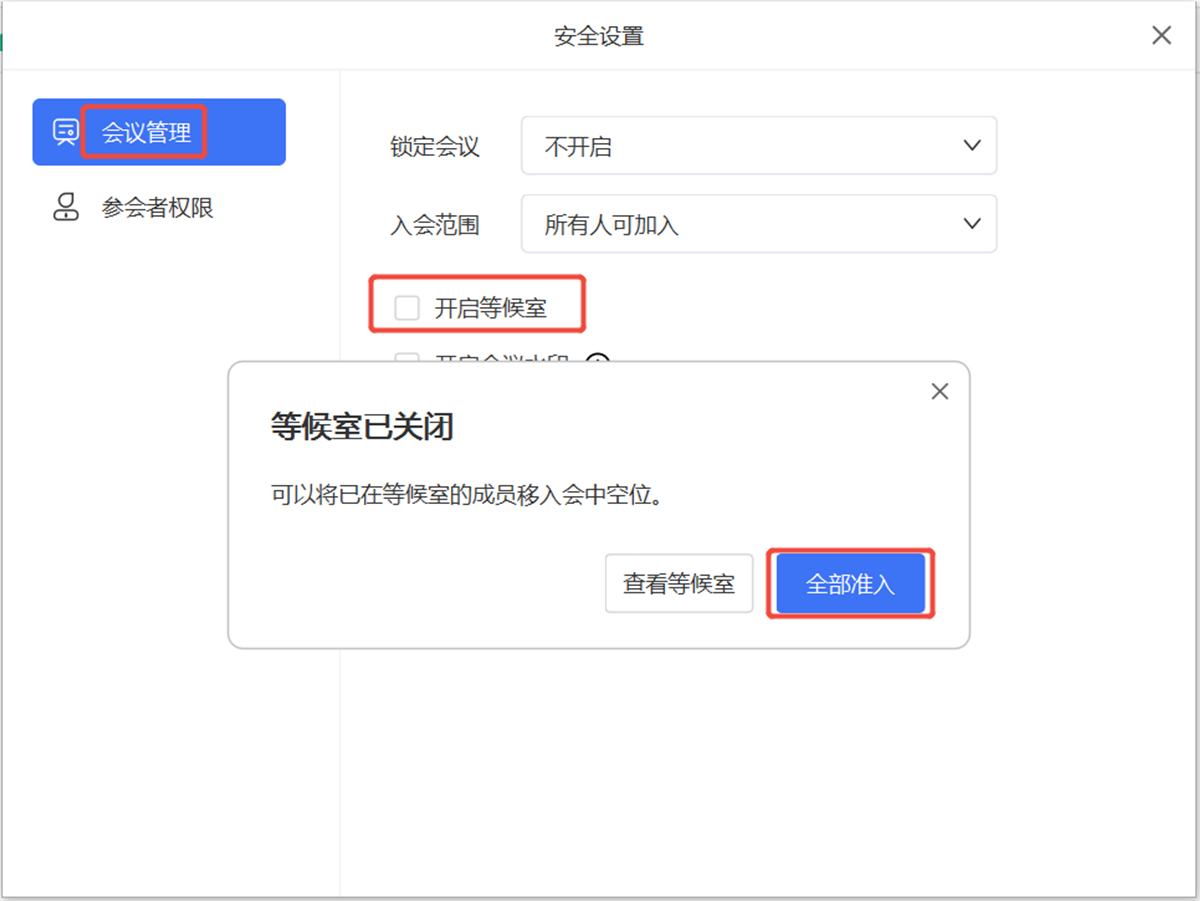Click the 开启等候室 checkbox label text
This screenshot has width=1200, height=901.
(490, 308)
